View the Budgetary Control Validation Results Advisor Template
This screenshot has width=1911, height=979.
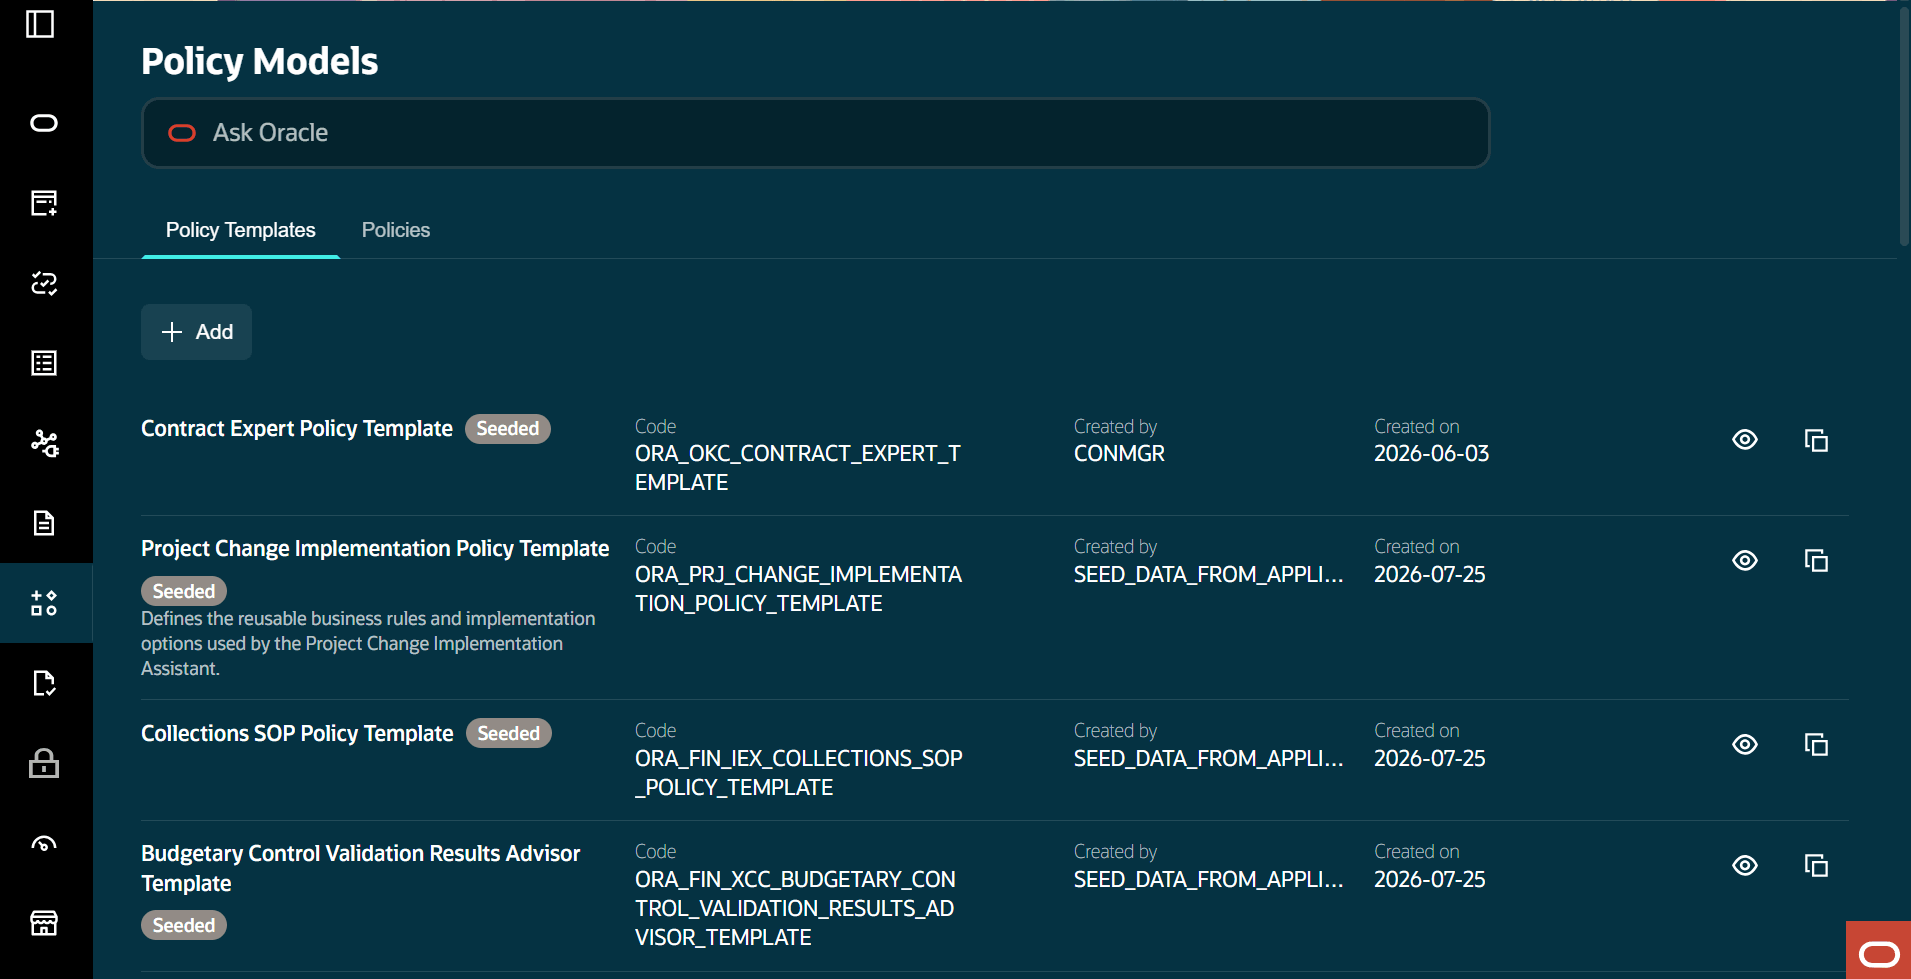click(x=1745, y=866)
